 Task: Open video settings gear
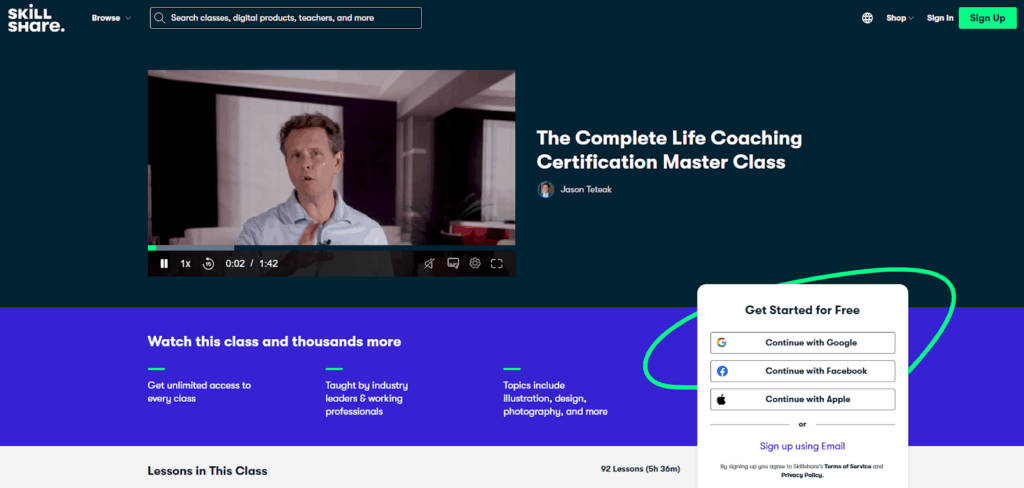(475, 263)
